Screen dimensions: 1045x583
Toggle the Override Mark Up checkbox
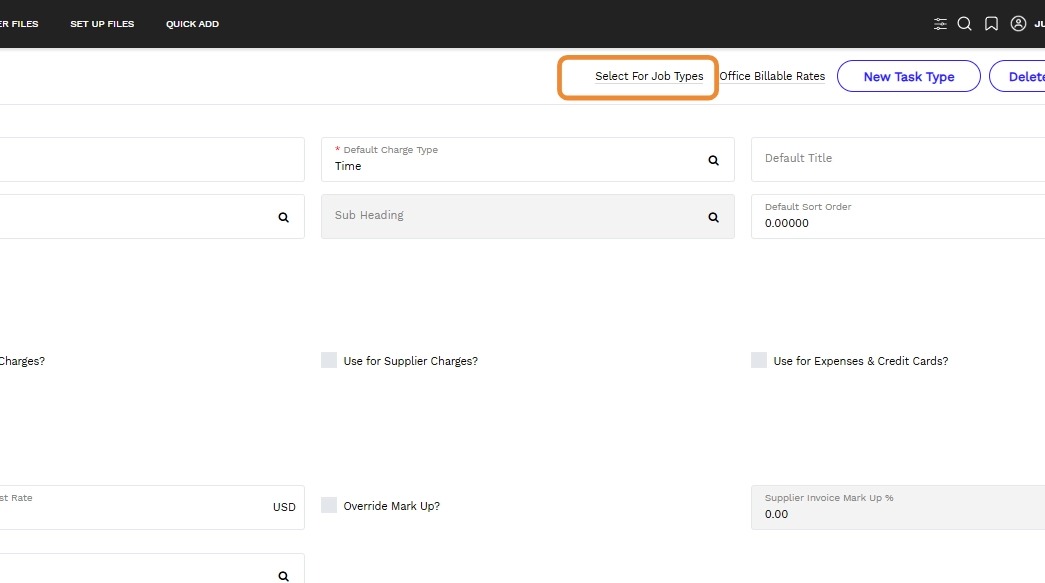329,505
